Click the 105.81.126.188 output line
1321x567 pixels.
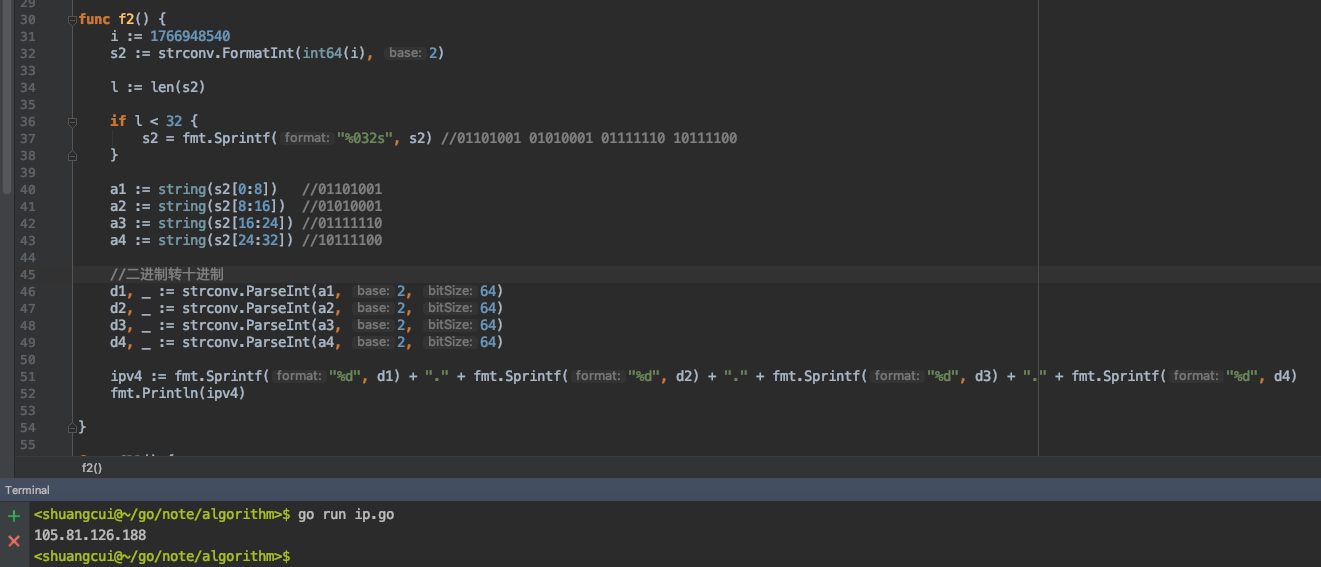[90, 535]
